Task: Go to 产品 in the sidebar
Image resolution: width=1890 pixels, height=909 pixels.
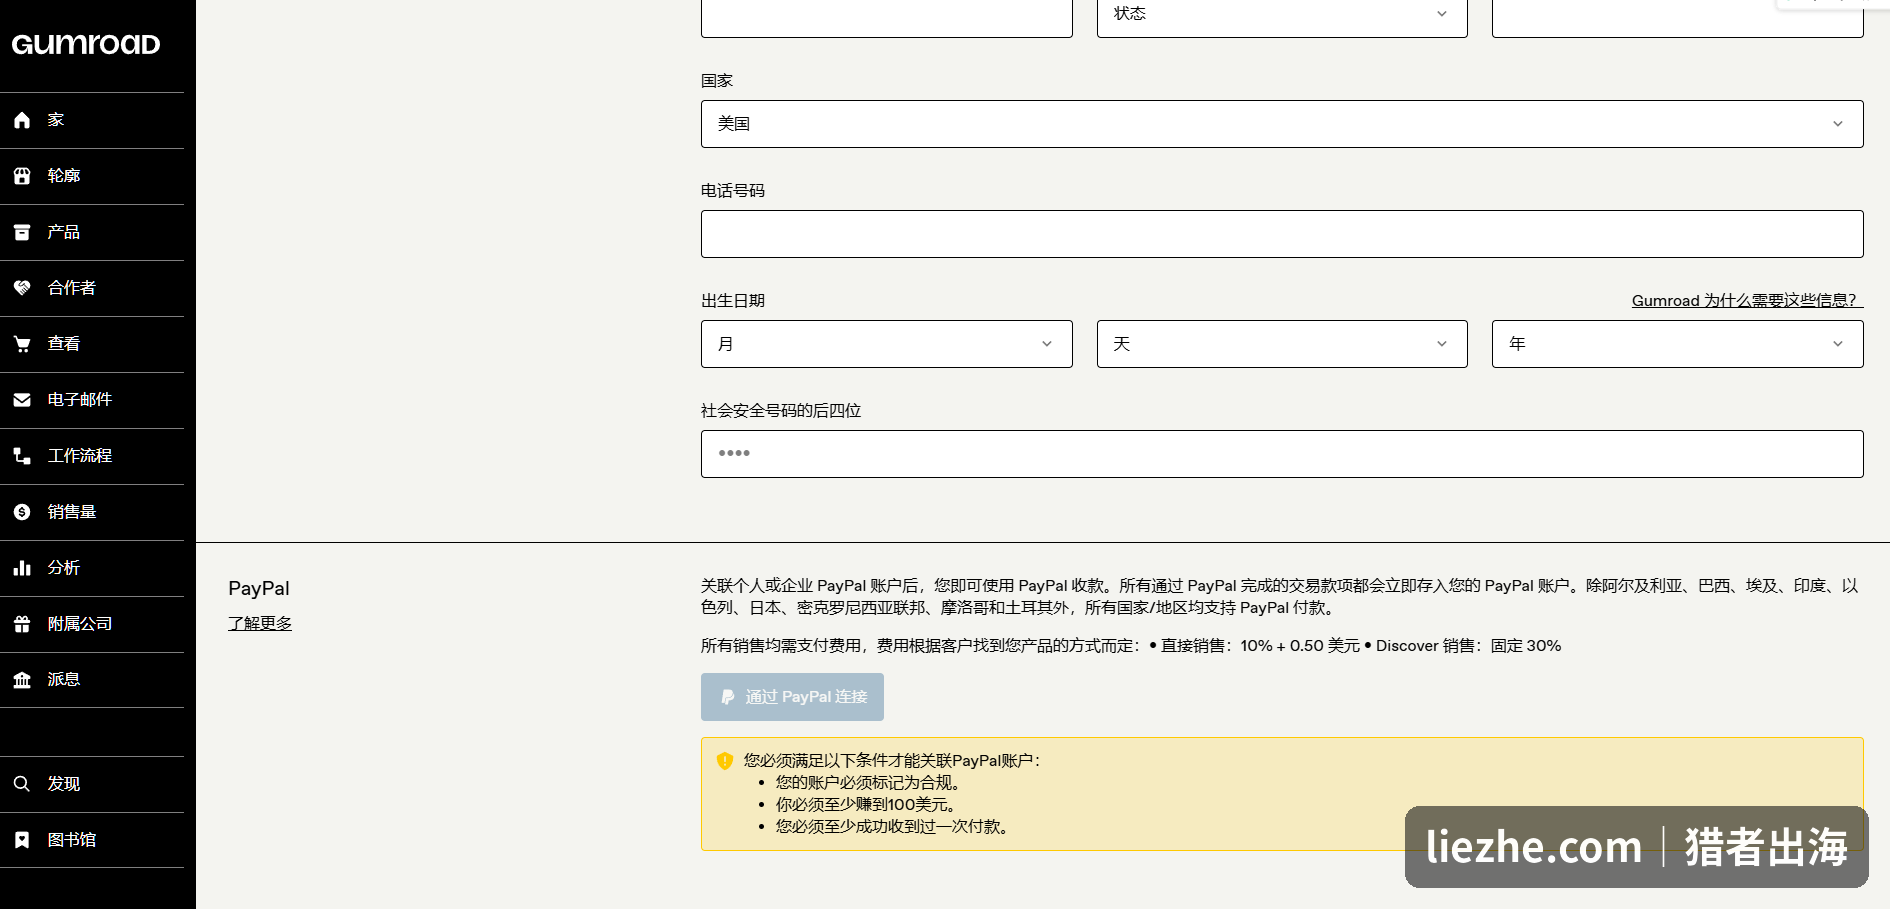Action: click(x=92, y=232)
